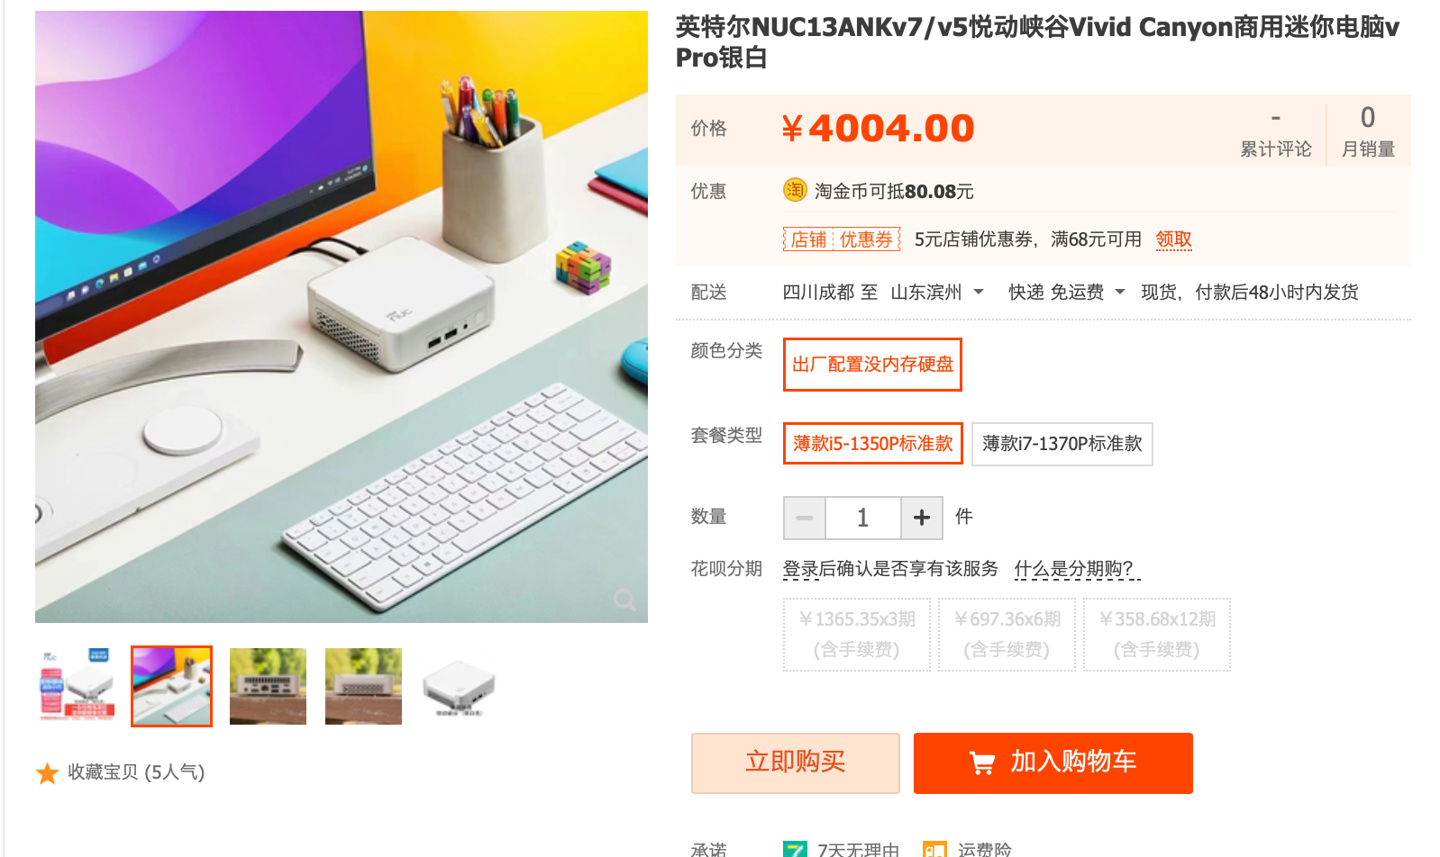Image resolution: width=1440 pixels, height=857 pixels.
Task: Choose the ¥1365.35x3期 installment option
Action: (x=857, y=634)
